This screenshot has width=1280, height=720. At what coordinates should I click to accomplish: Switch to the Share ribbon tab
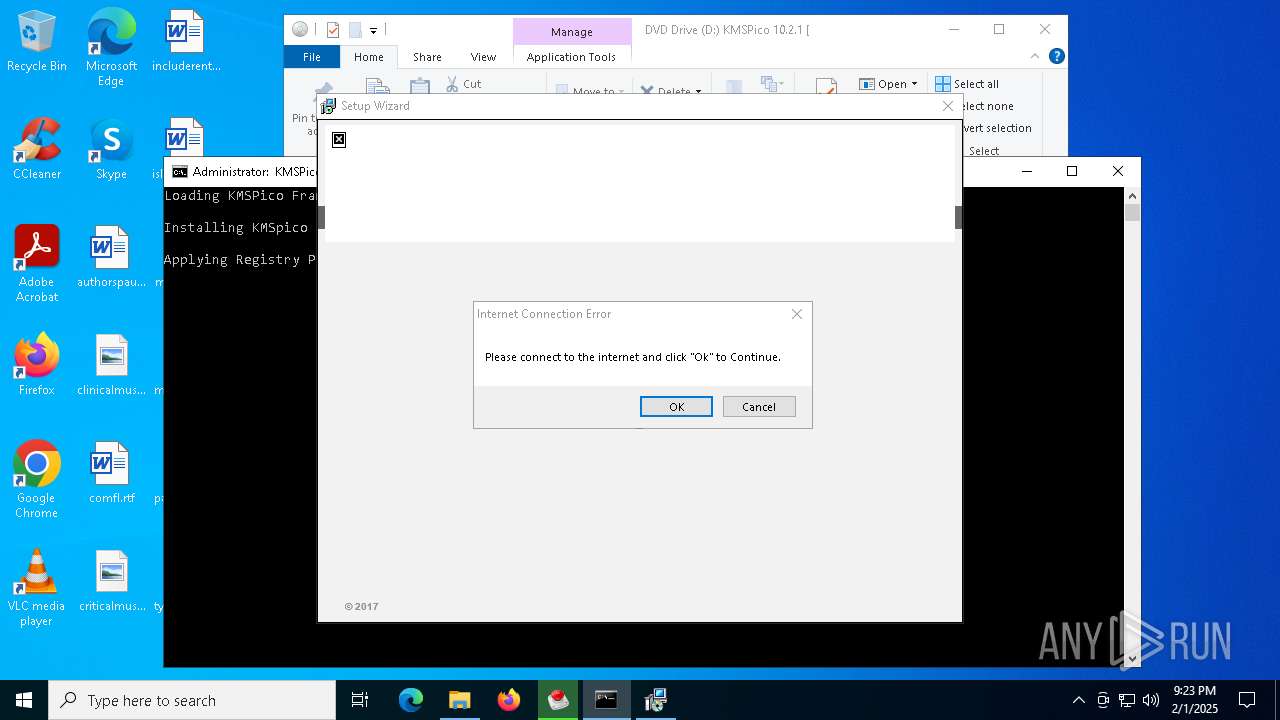(427, 57)
